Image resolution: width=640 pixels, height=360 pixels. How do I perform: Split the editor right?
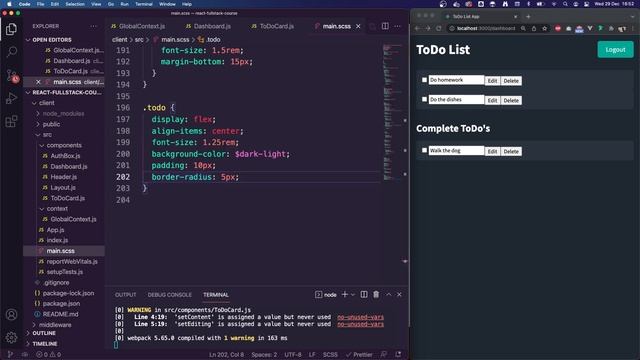(385, 26)
